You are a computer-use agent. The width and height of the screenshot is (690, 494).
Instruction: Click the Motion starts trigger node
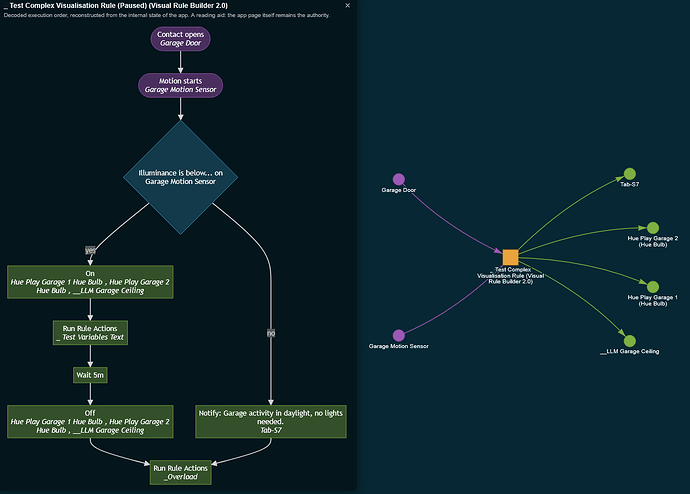tap(180, 85)
